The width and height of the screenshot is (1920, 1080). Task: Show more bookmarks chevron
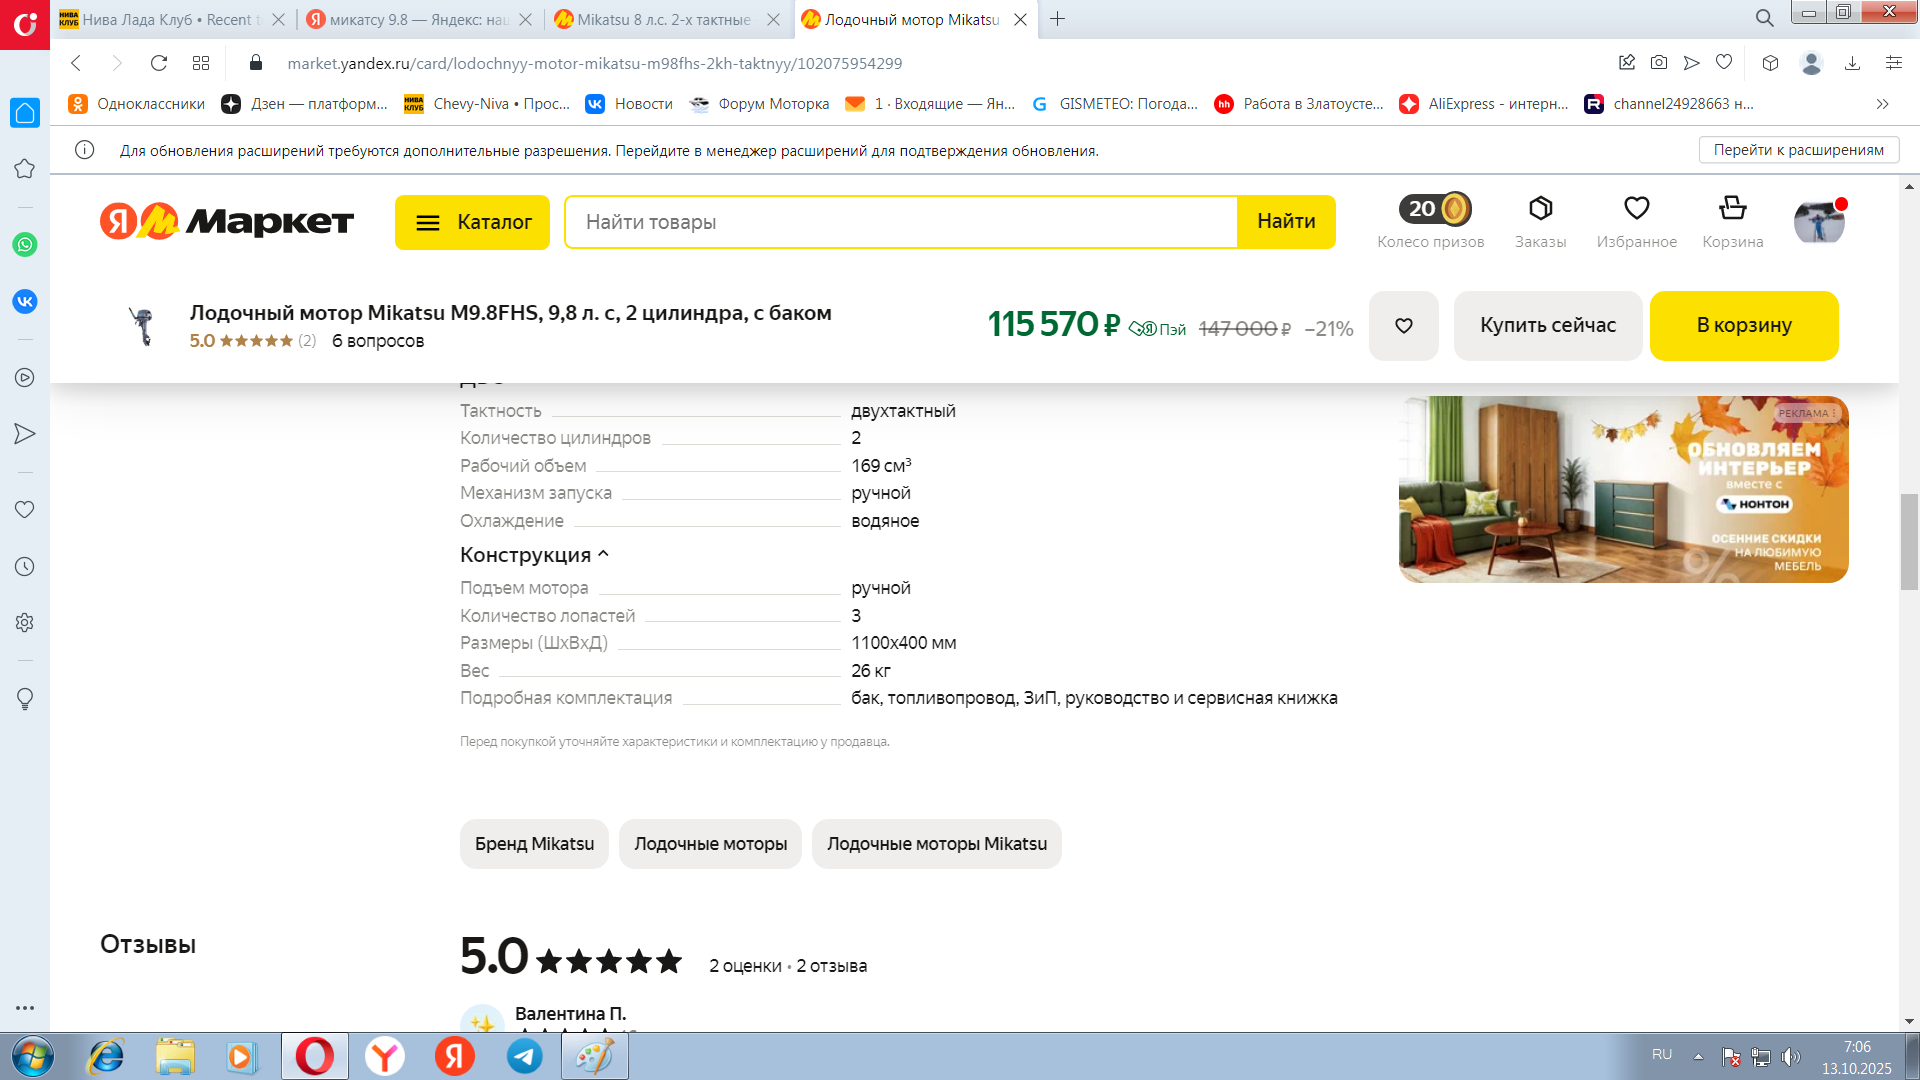click(1882, 104)
